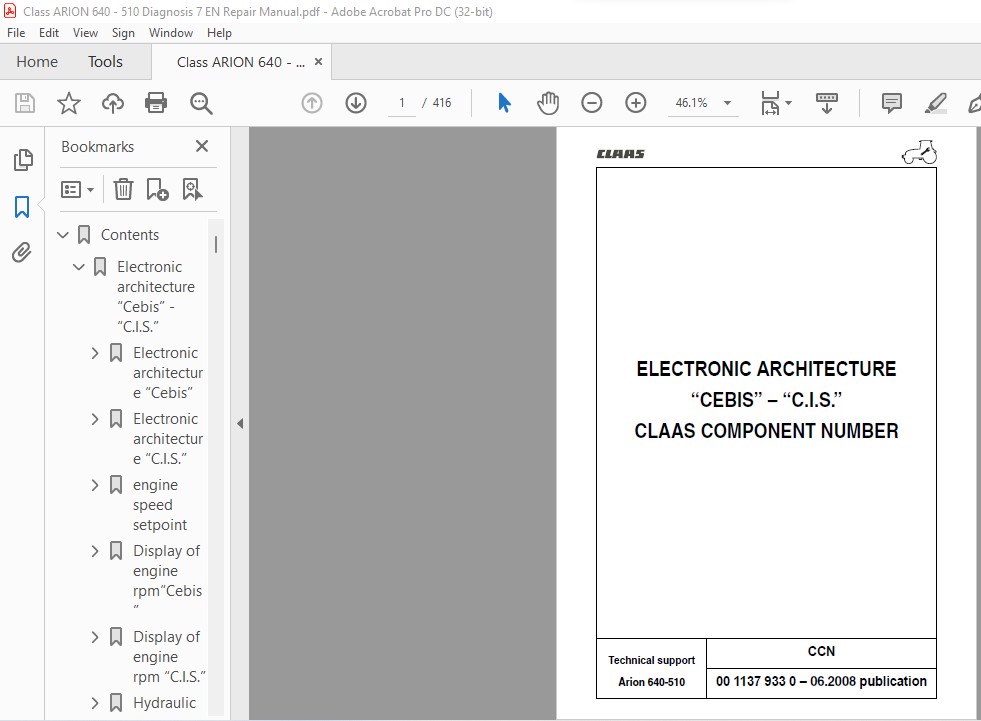
Task: Expand Display of engine rpm"Cebis" bookmark
Action: point(94,551)
